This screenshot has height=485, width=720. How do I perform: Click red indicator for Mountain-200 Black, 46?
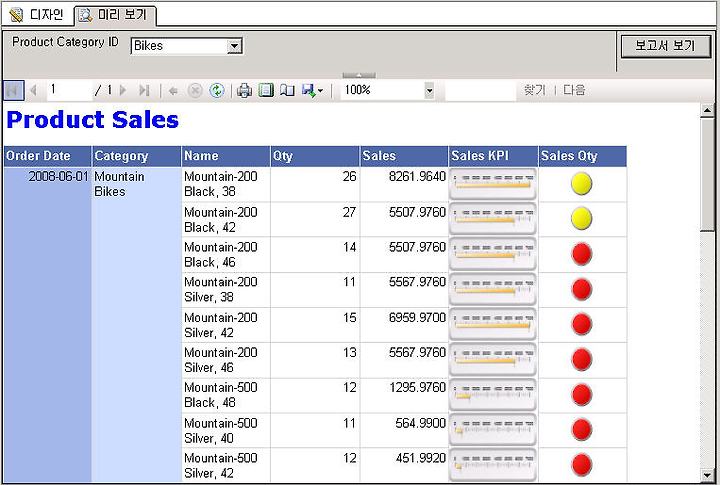pos(581,254)
